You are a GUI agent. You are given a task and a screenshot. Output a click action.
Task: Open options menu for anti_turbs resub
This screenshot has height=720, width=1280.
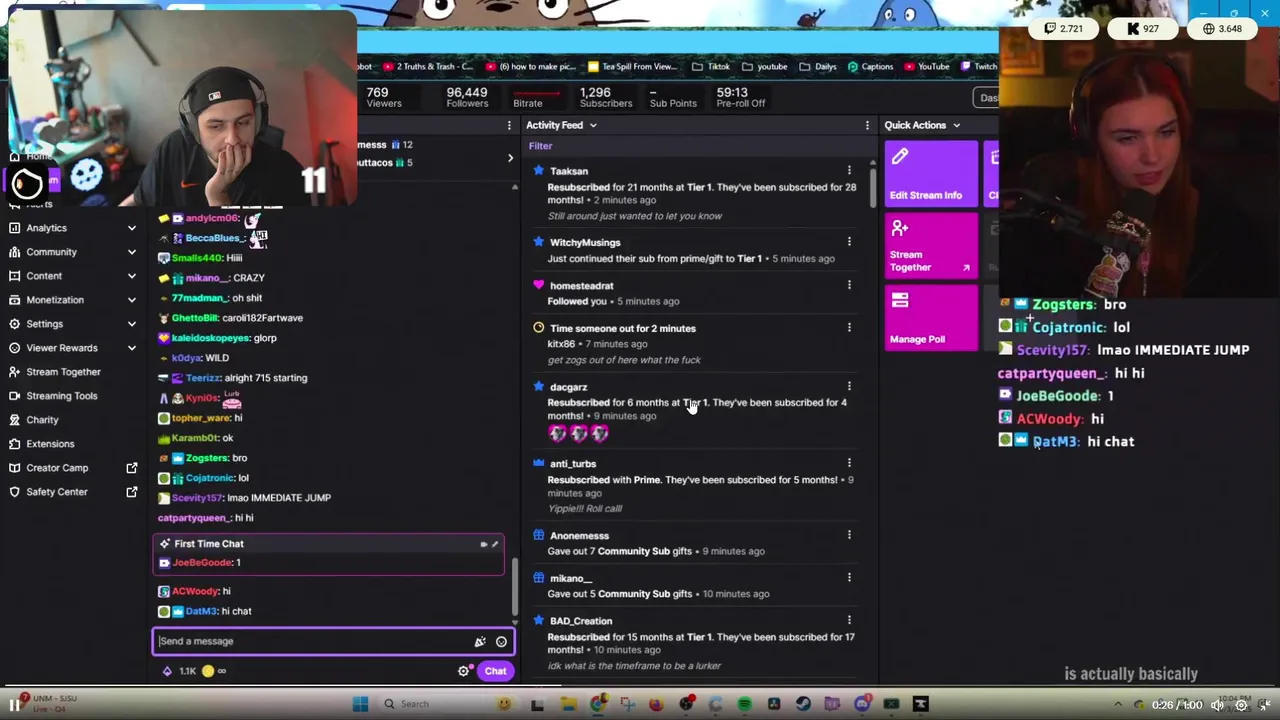849,463
